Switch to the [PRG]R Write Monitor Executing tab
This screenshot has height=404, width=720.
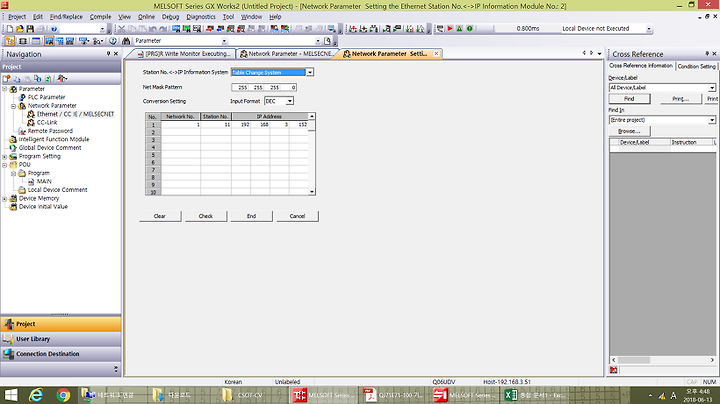coord(184,54)
